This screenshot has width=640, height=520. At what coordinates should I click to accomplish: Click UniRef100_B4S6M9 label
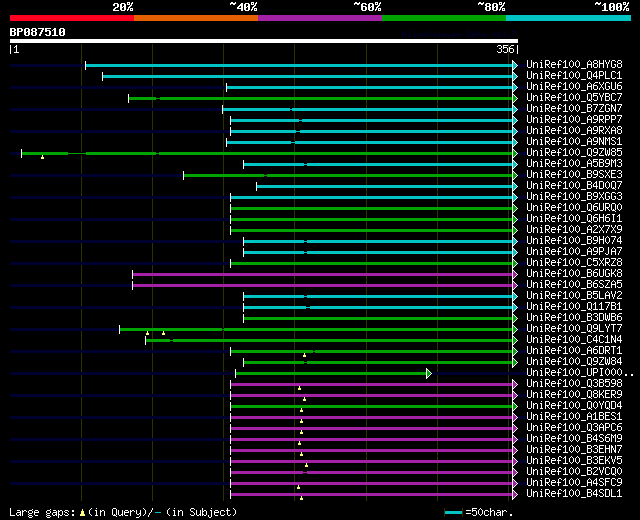574,439
